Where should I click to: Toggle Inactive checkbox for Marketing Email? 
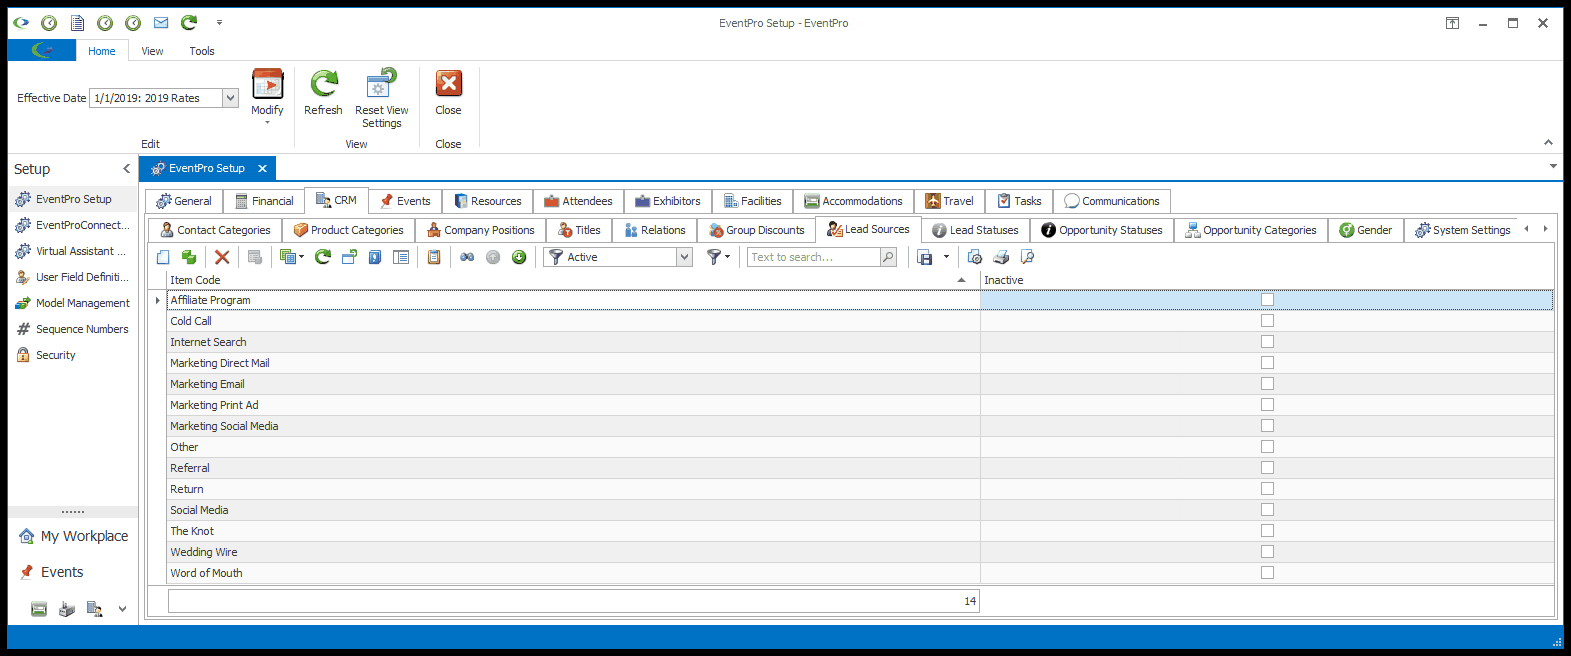tap(1267, 384)
